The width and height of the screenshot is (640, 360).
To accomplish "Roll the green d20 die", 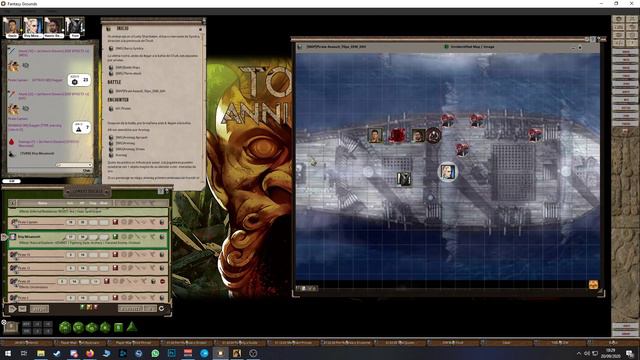I will tap(64, 327).
